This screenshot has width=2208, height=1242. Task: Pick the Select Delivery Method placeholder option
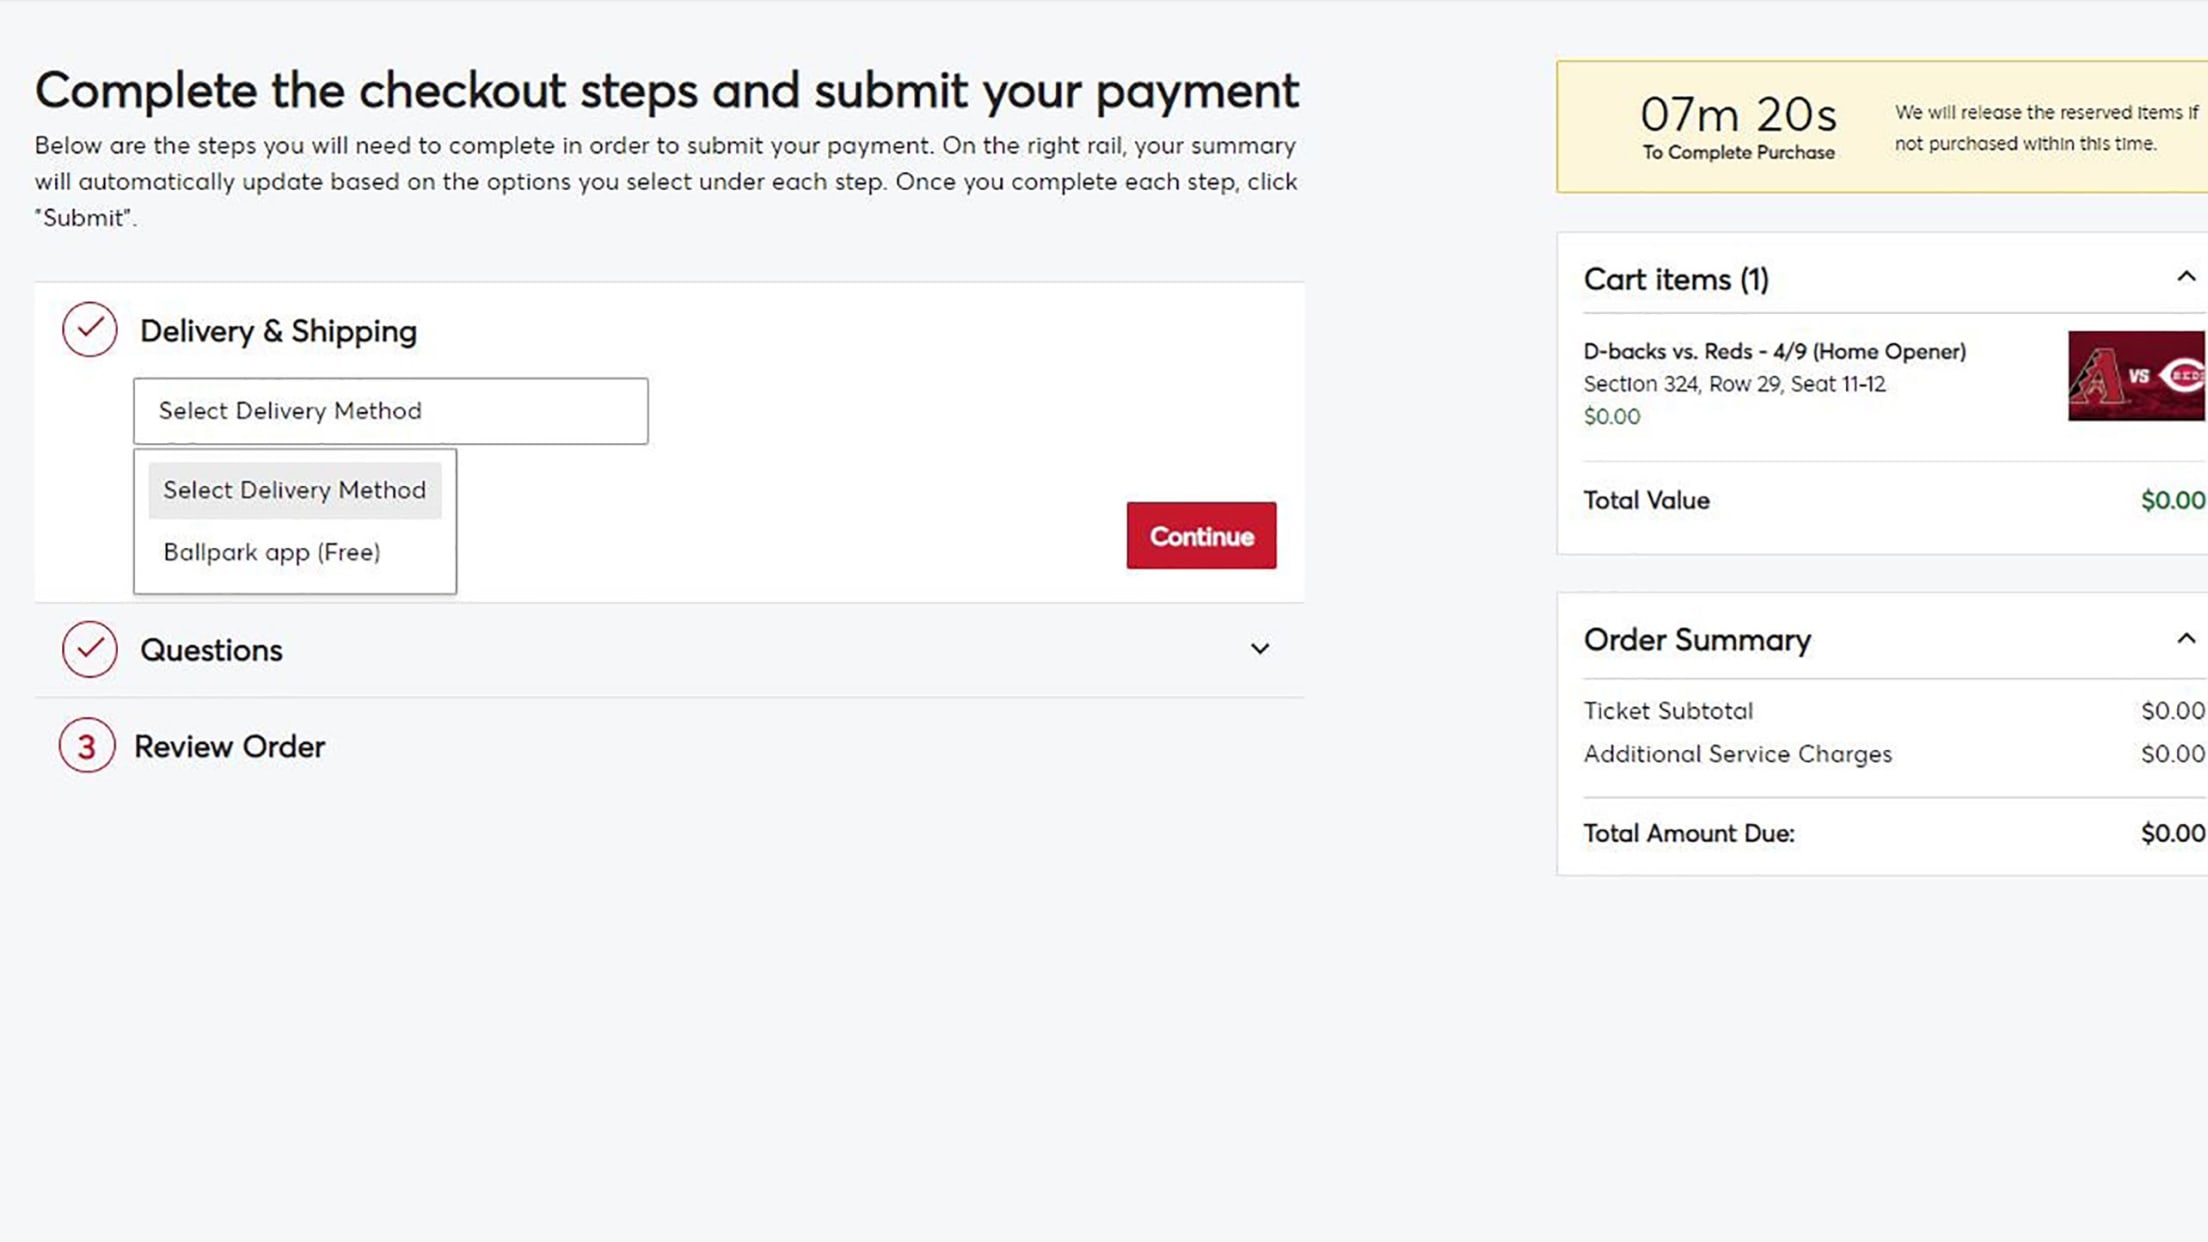pos(294,490)
